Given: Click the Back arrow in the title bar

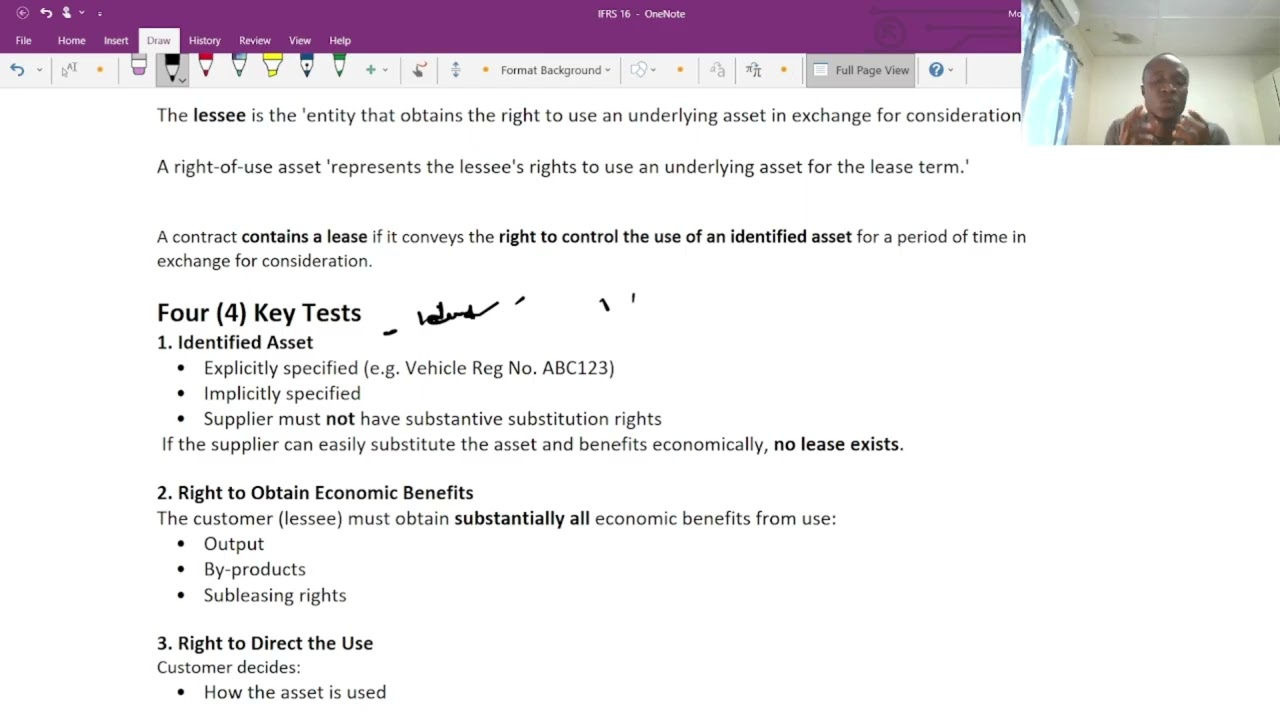Looking at the screenshot, I should [x=23, y=13].
